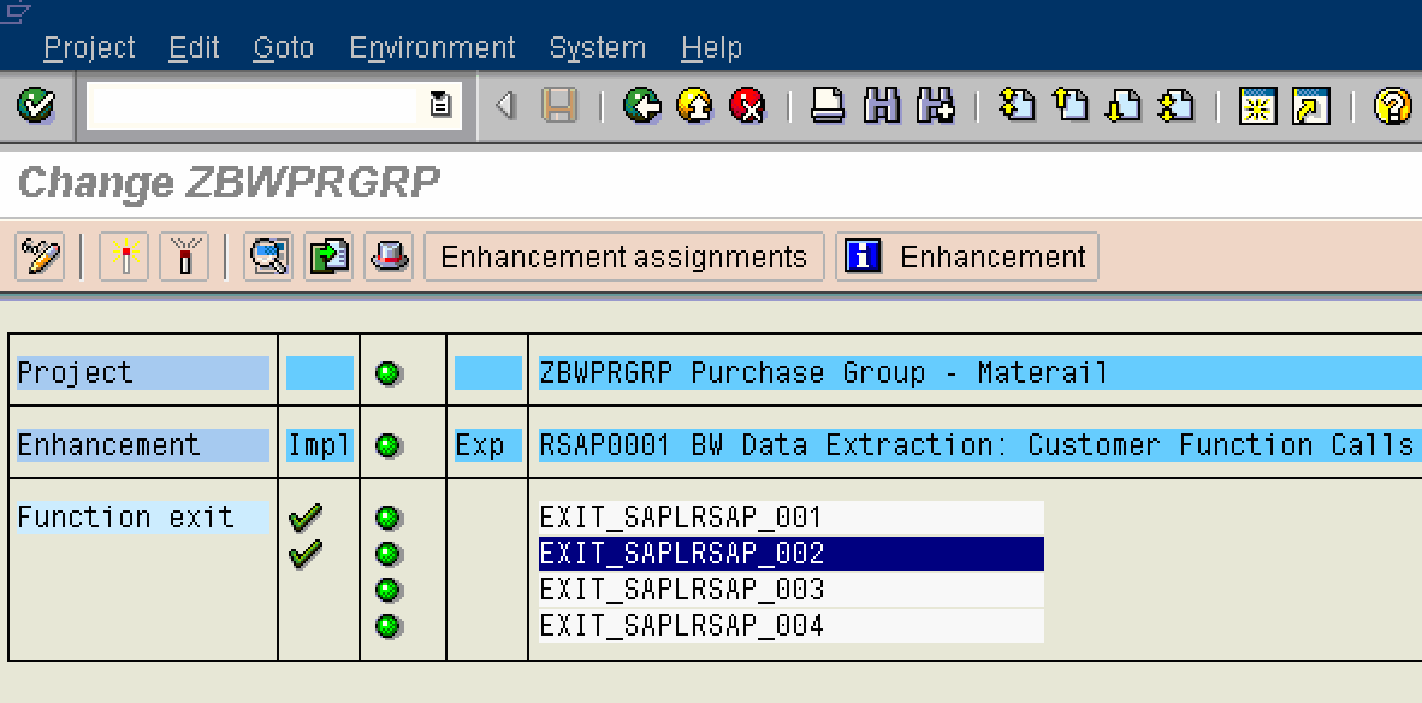Select EXIT_SAPLRSAP_004 function exit

tap(791, 626)
